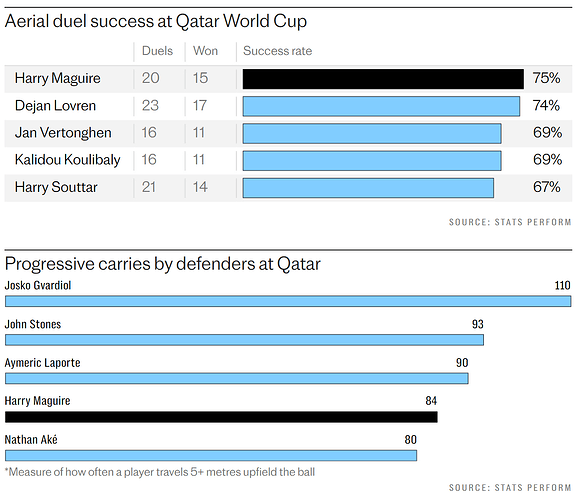Click the lower Stats Perform source credit
The width and height of the screenshot is (581, 500).
[510, 487]
